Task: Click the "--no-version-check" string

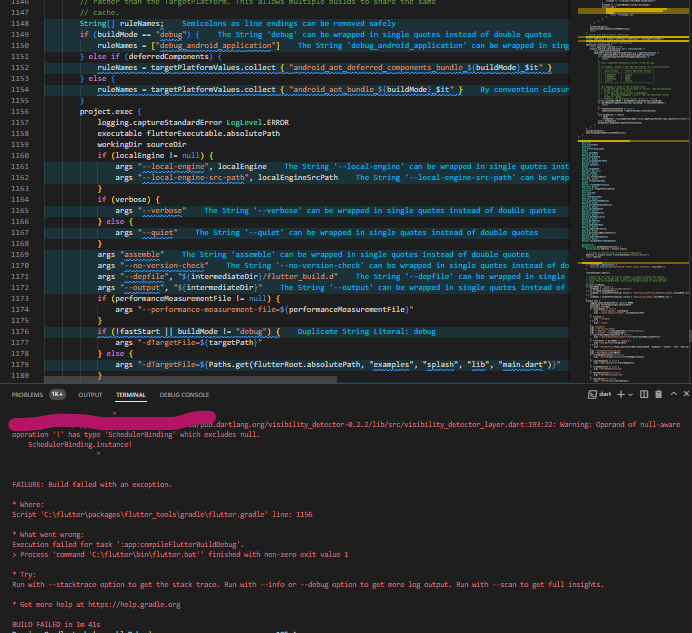Action: pos(164,266)
